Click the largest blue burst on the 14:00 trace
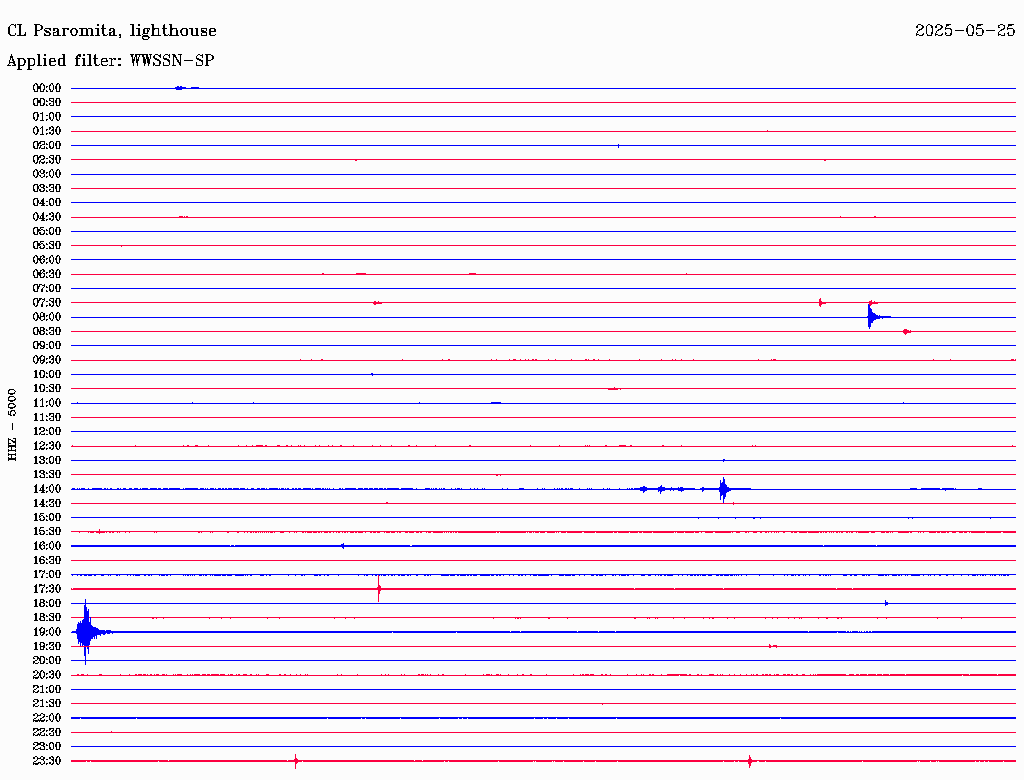Screen dimensions: 1024x780 point(723,489)
